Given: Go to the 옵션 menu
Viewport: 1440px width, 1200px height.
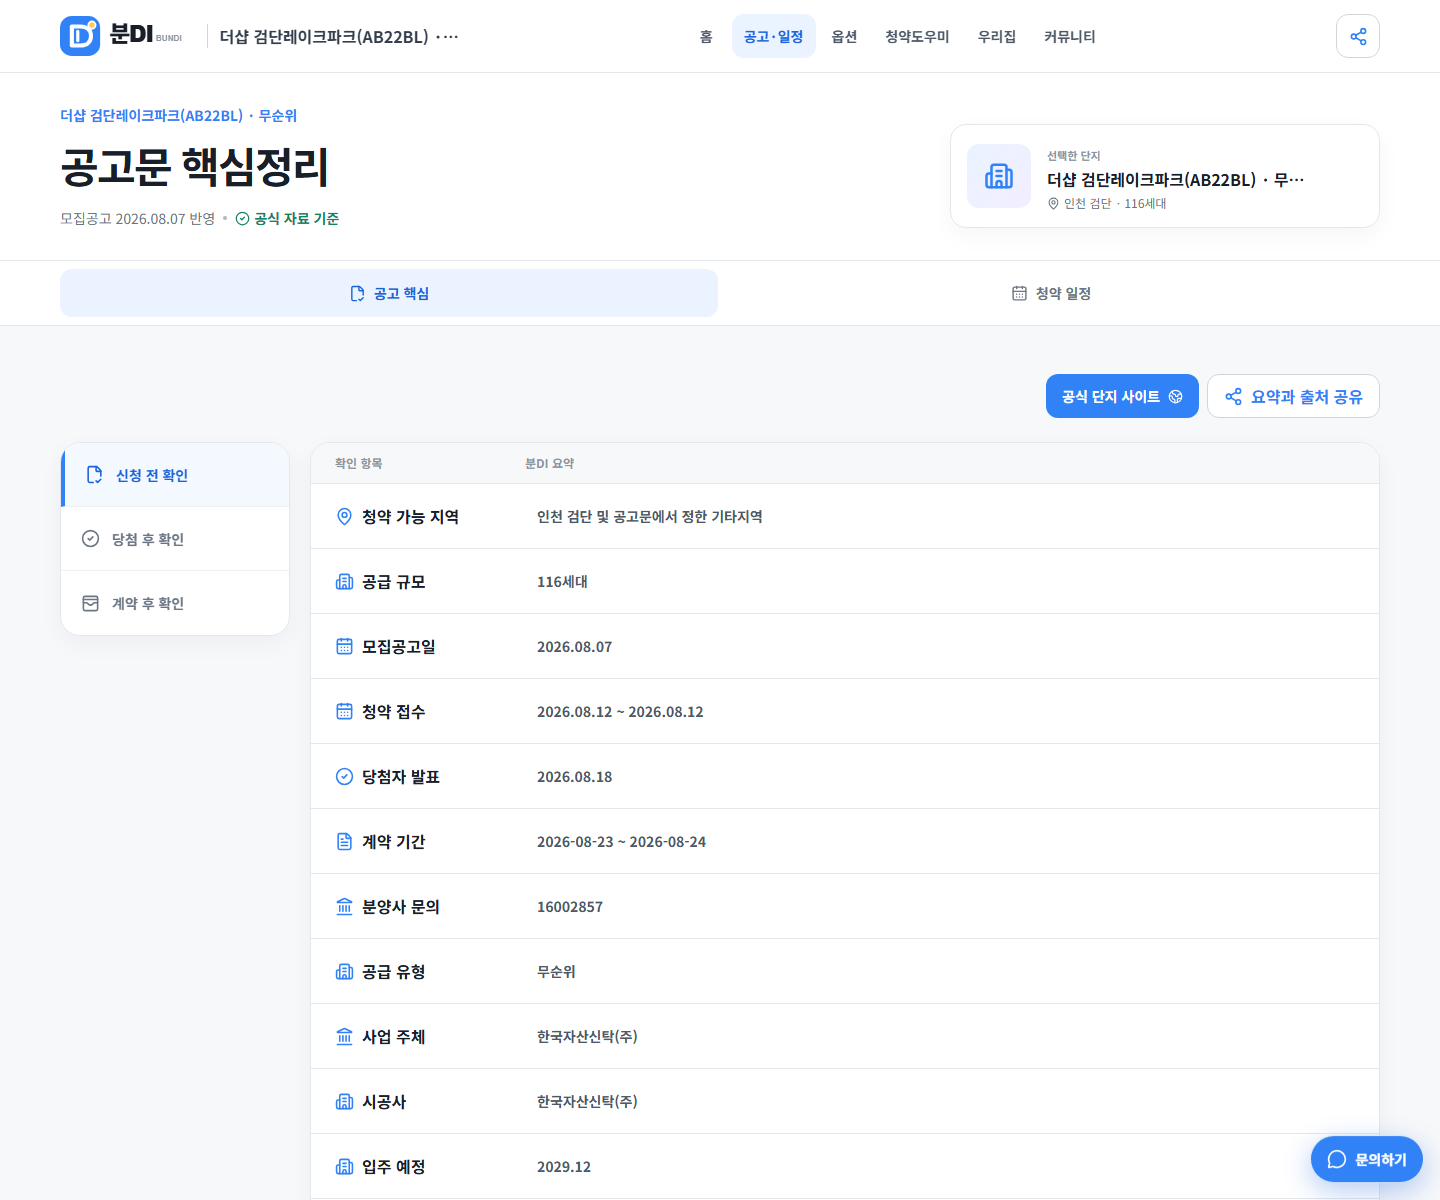Looking at the screenshot, I should 844,36.
